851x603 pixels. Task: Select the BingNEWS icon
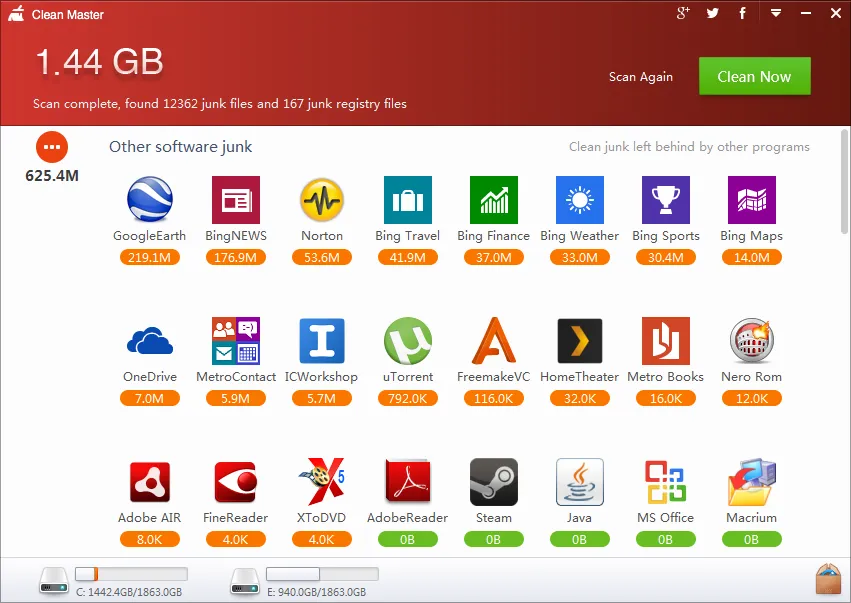click(236, 200)
